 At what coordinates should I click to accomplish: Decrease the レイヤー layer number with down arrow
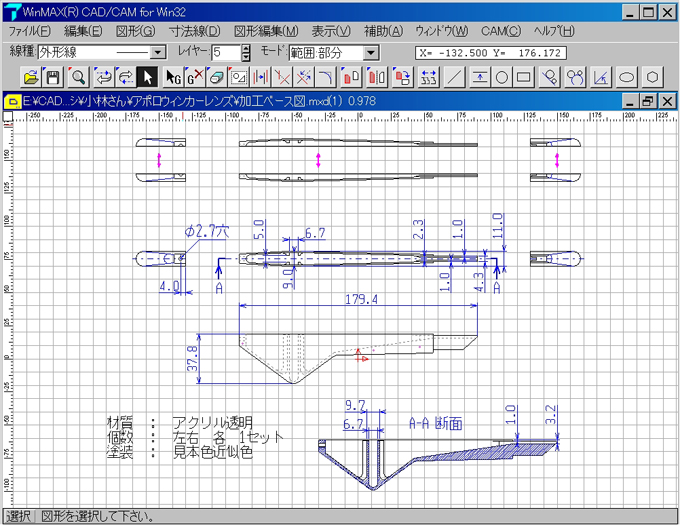(246, 57)
